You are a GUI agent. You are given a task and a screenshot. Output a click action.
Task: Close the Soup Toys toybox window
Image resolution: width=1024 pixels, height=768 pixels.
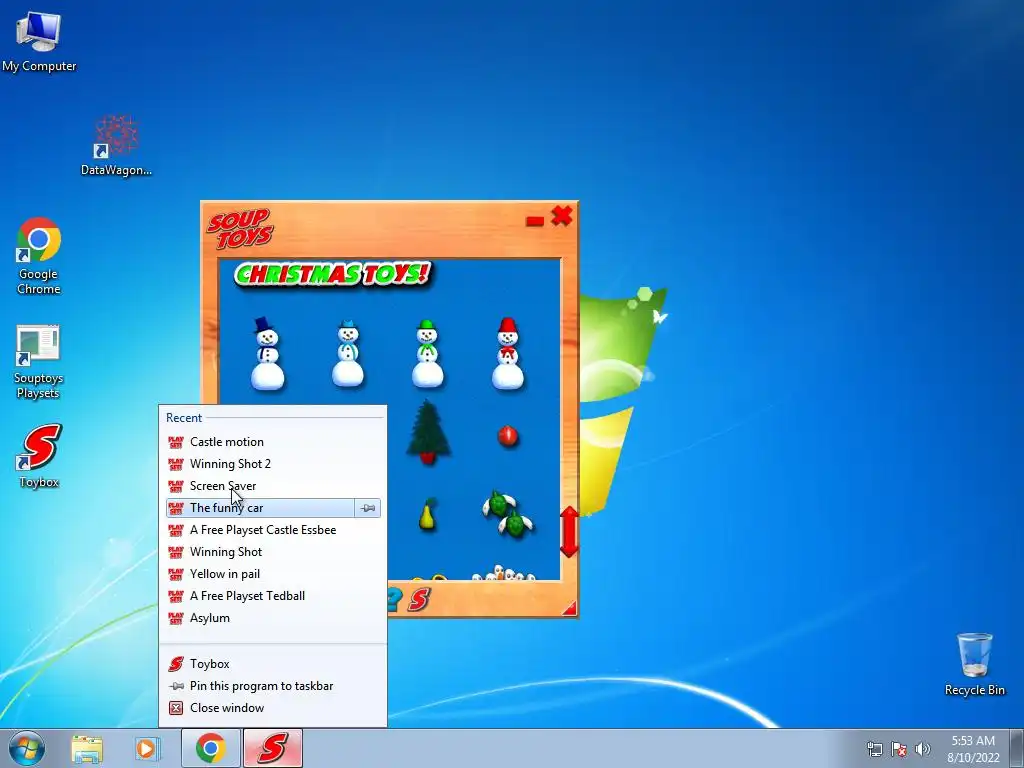(562, 216)
